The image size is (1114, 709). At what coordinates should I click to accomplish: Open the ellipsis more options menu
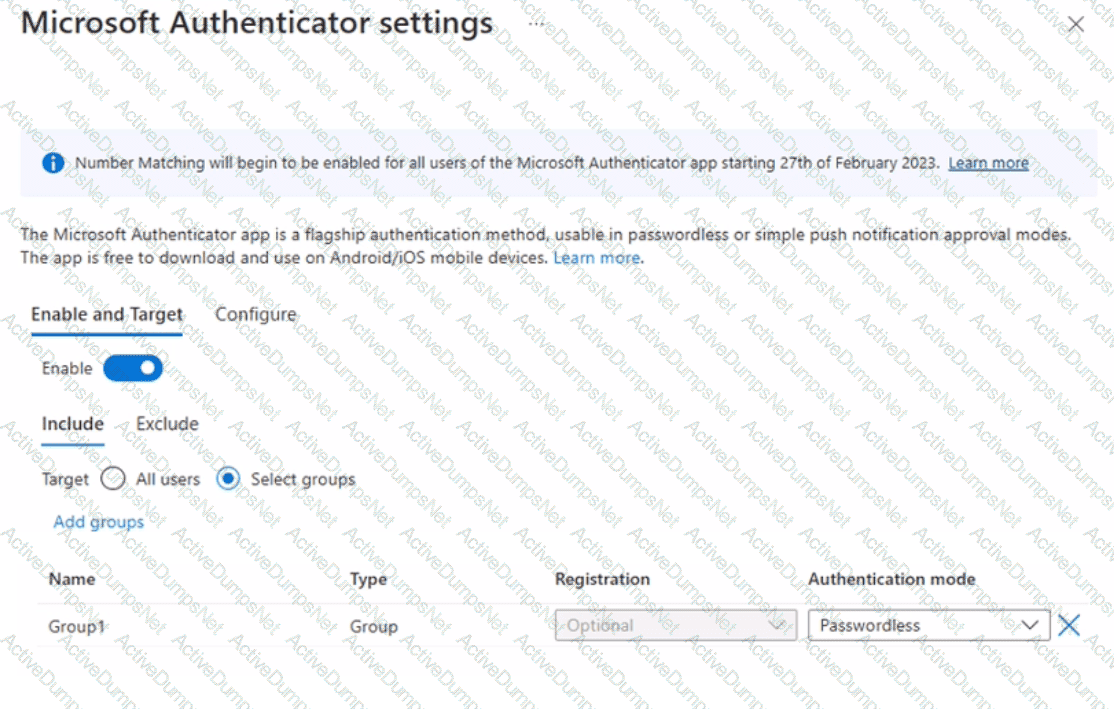coord(536,23)
